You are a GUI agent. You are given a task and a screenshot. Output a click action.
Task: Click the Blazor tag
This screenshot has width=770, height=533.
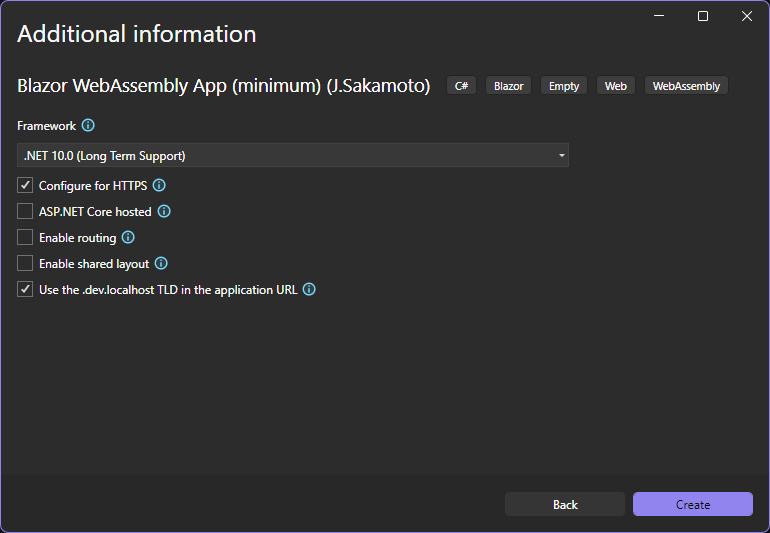click(x=508, y=85)
